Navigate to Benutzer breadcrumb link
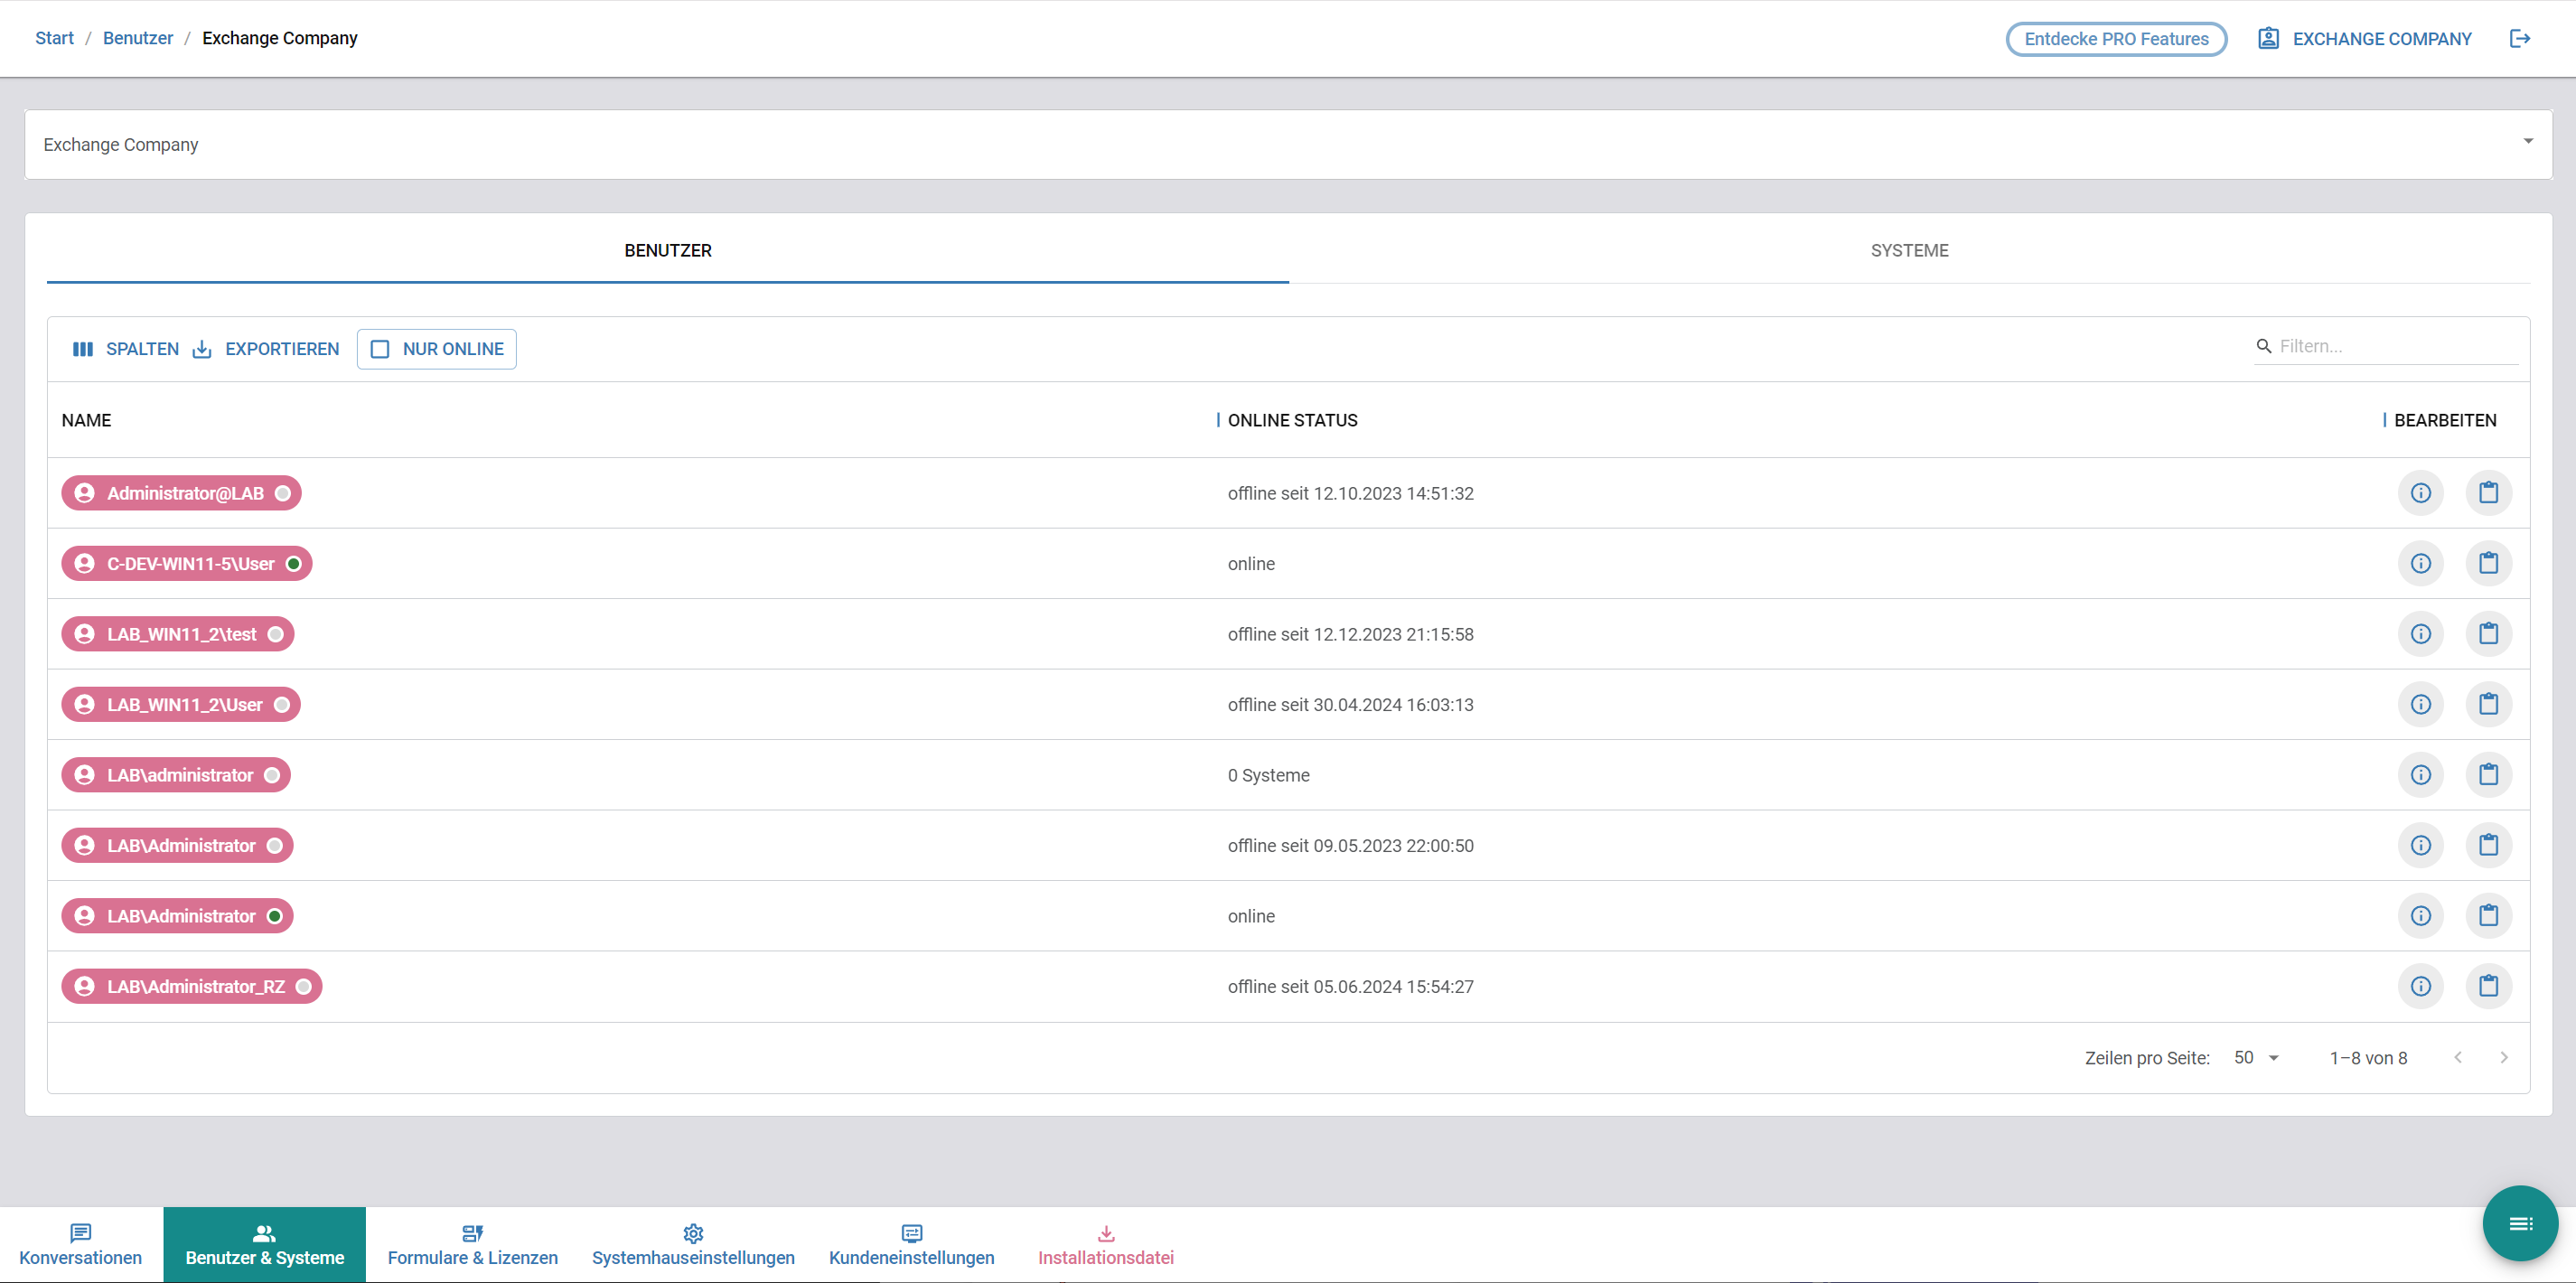This screenshot has width=2576, height=1283. click(x=137, y=38)
